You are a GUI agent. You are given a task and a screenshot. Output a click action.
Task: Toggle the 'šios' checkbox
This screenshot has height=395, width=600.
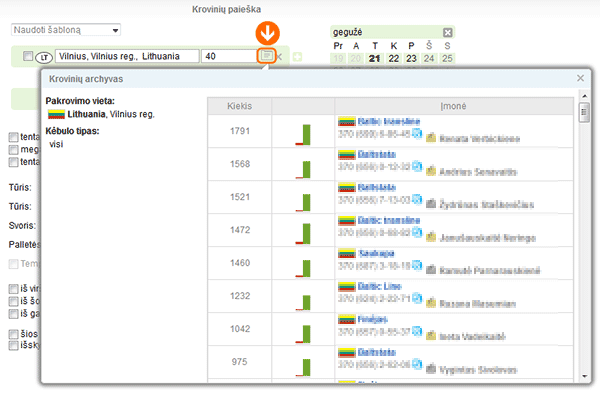point(13,334)
